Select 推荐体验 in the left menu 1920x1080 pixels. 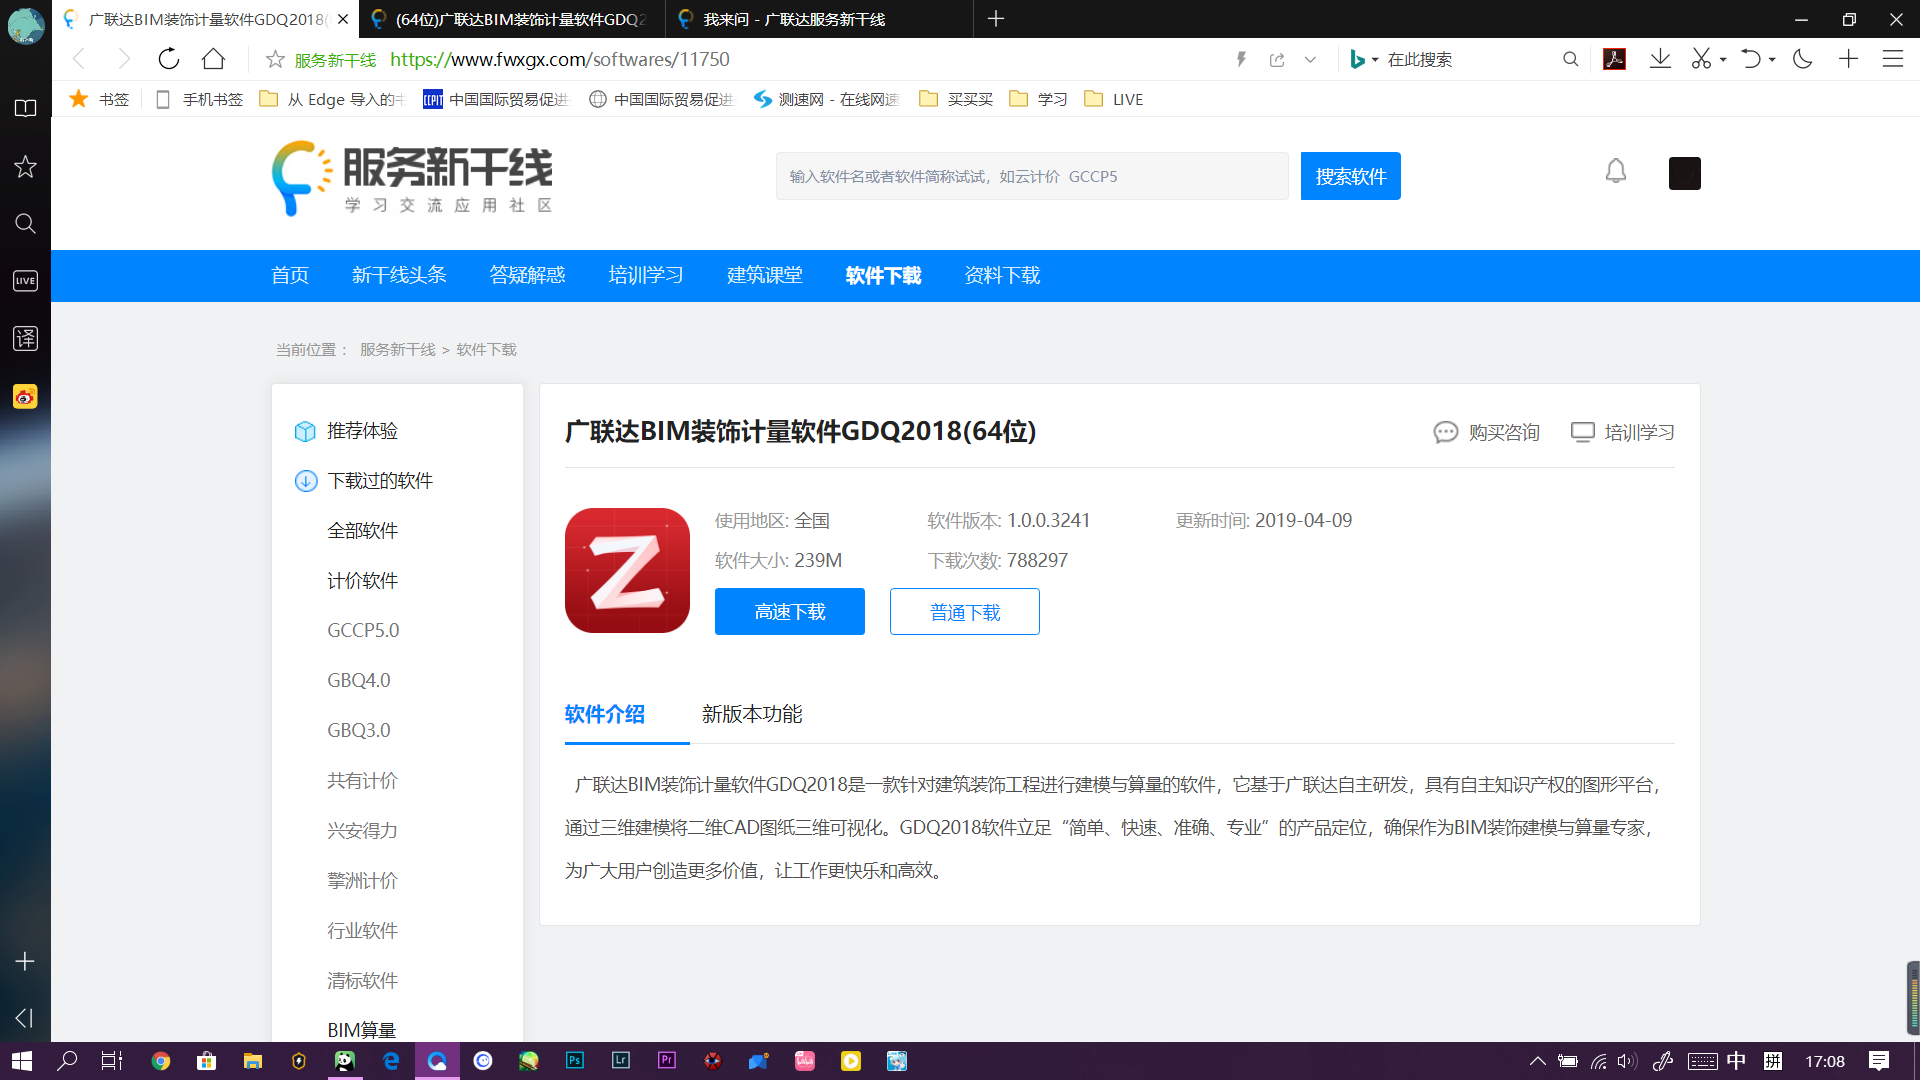[x=362, y=431]
